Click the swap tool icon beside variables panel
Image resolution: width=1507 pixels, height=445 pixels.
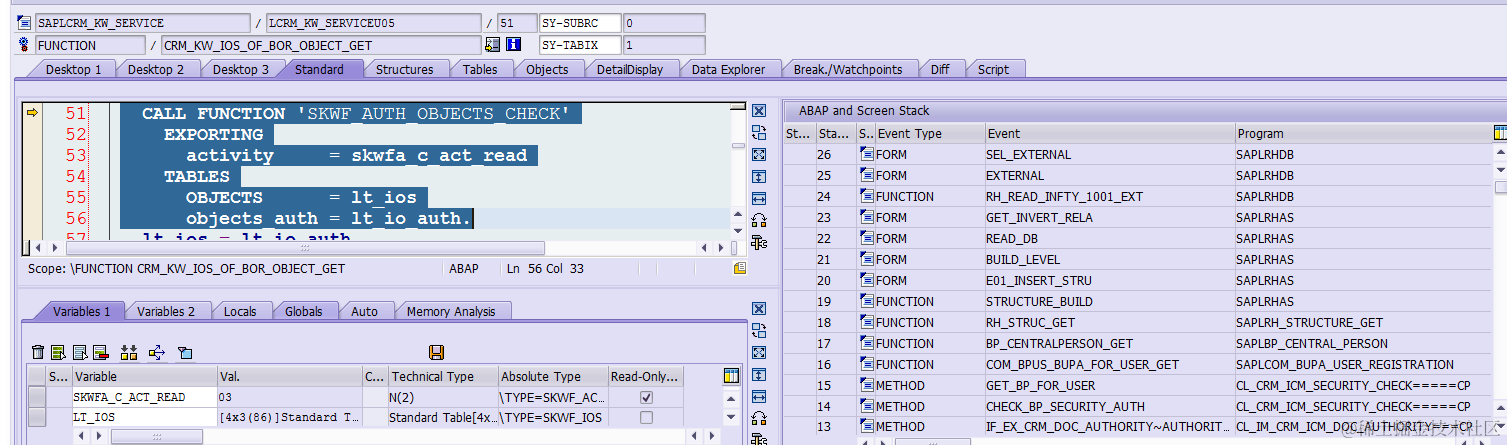coord(759,331)
